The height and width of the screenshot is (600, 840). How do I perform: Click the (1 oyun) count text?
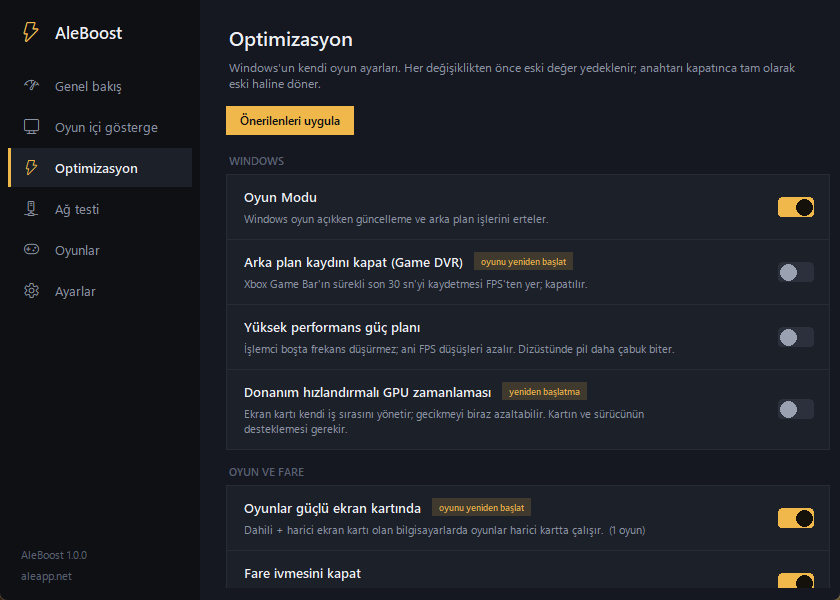click(627, 530)
